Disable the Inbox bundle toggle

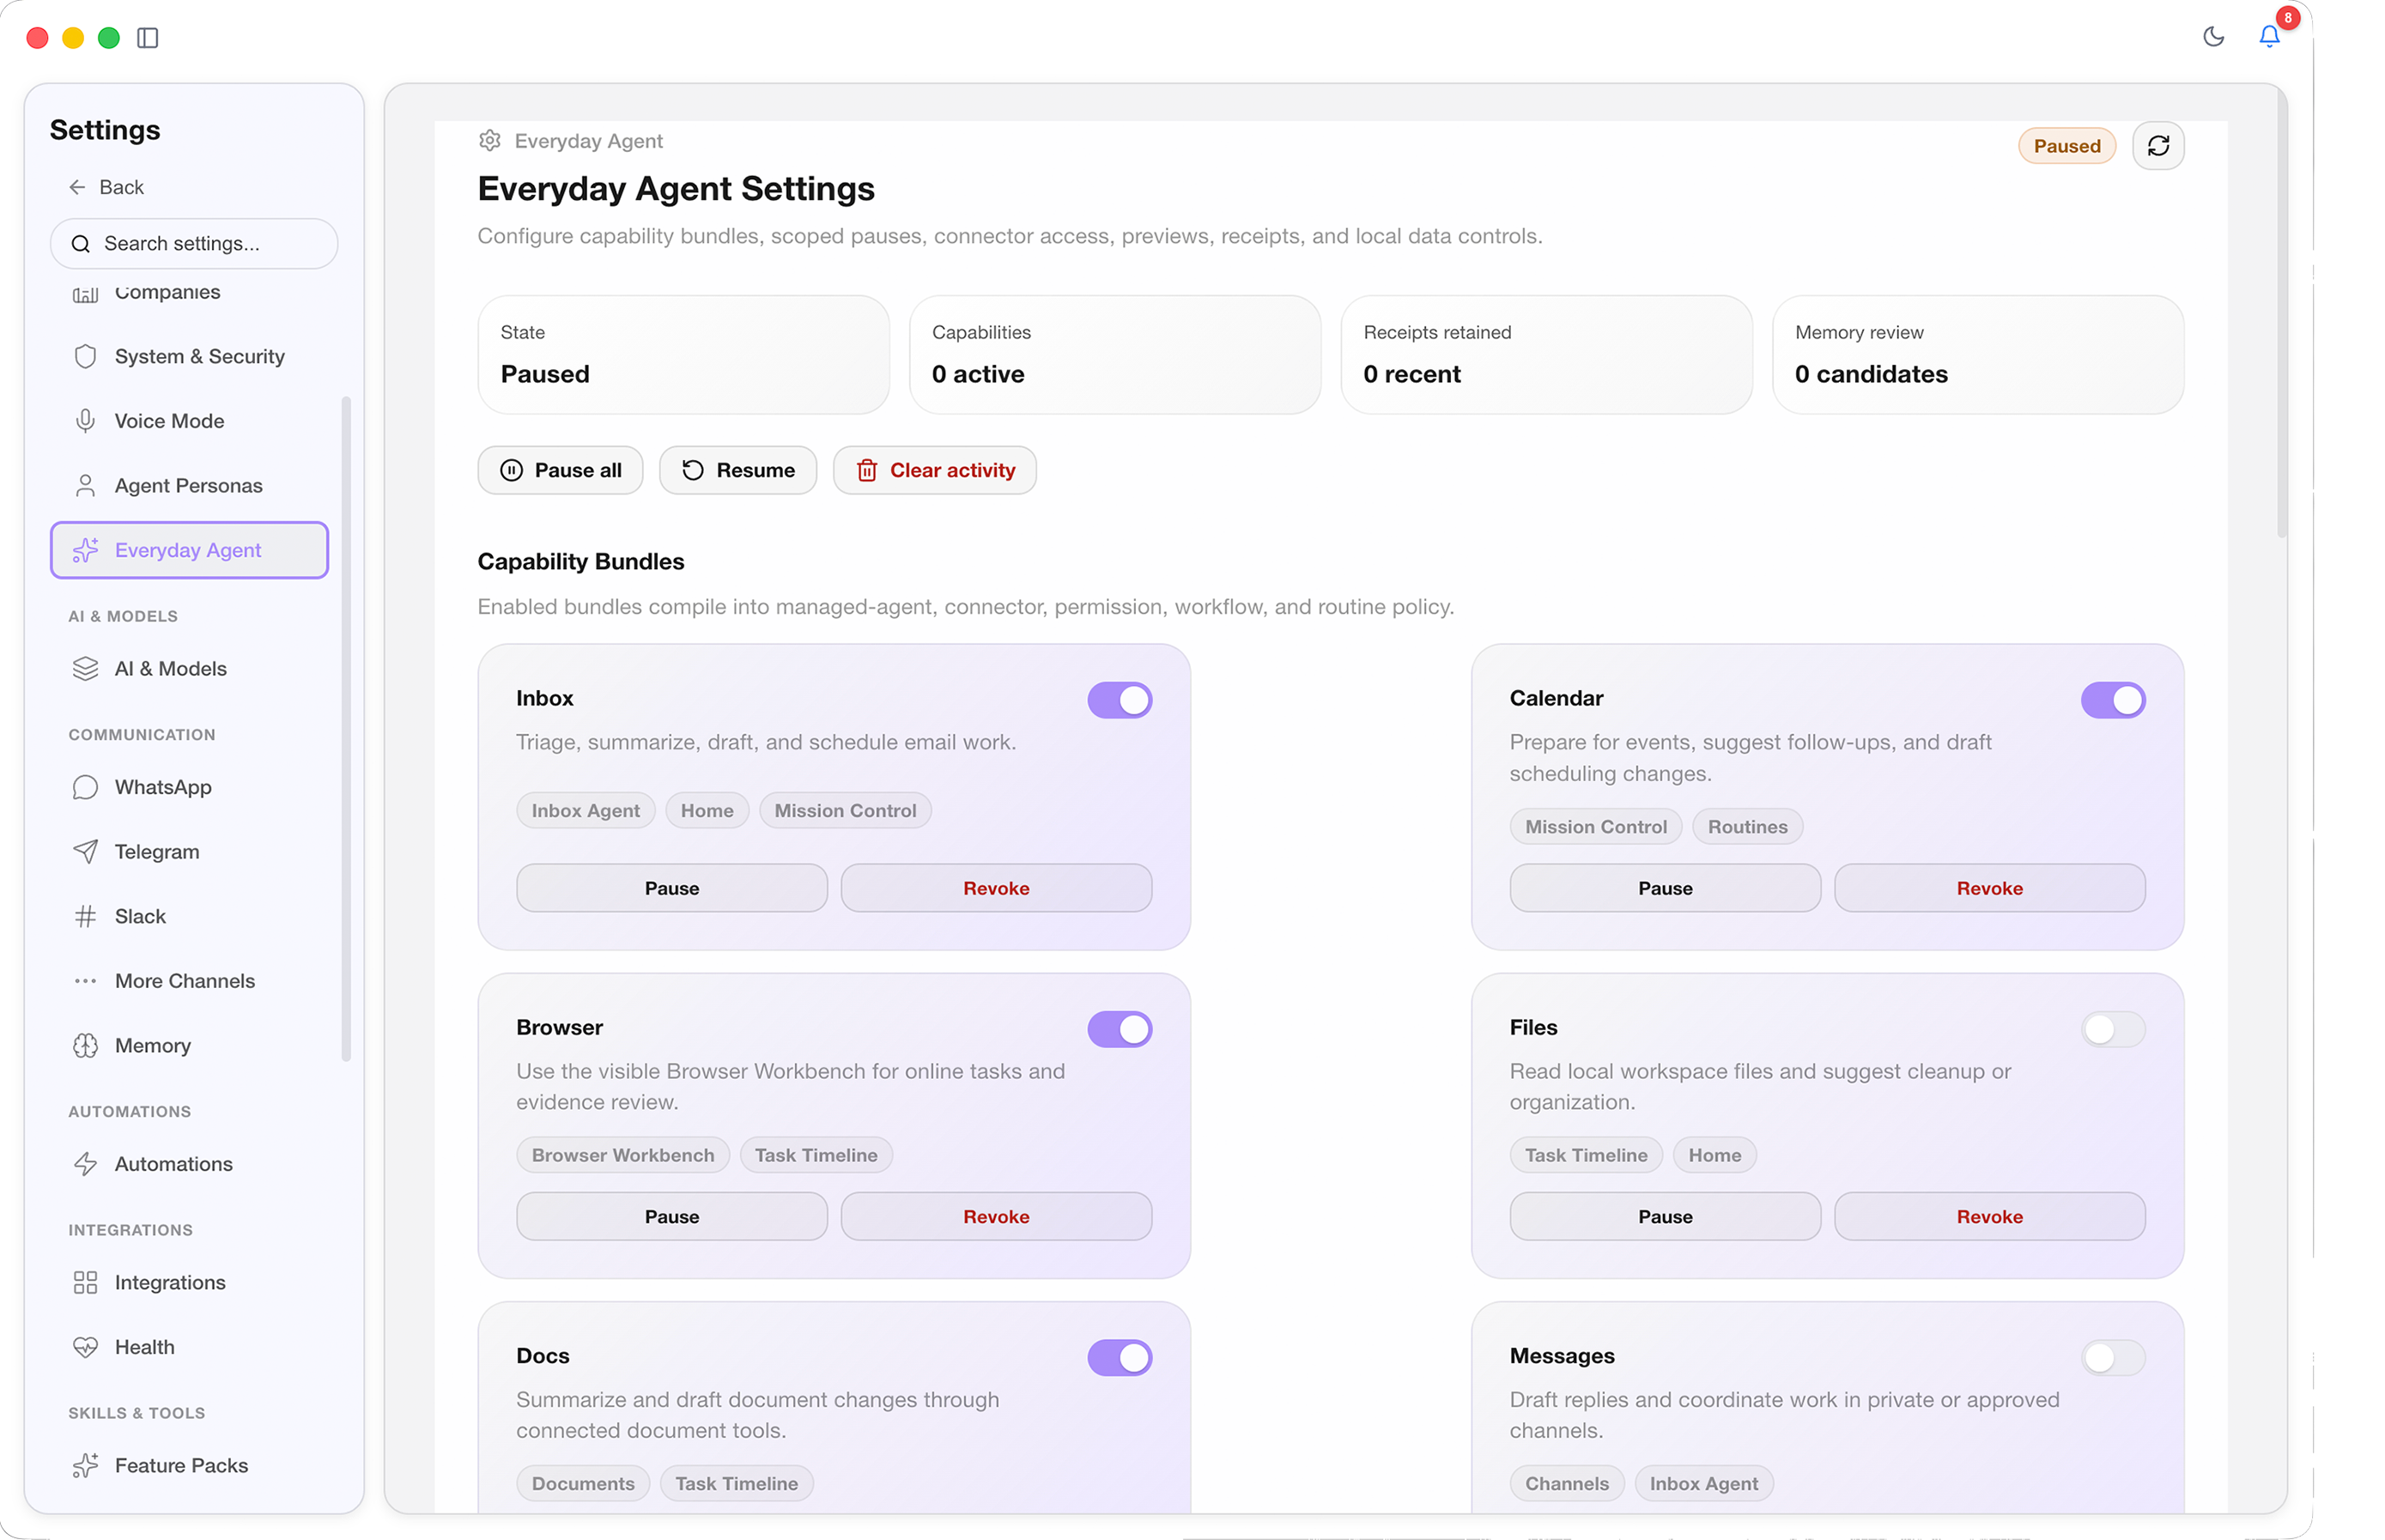pyautogui.click(x=1119, y=700)
